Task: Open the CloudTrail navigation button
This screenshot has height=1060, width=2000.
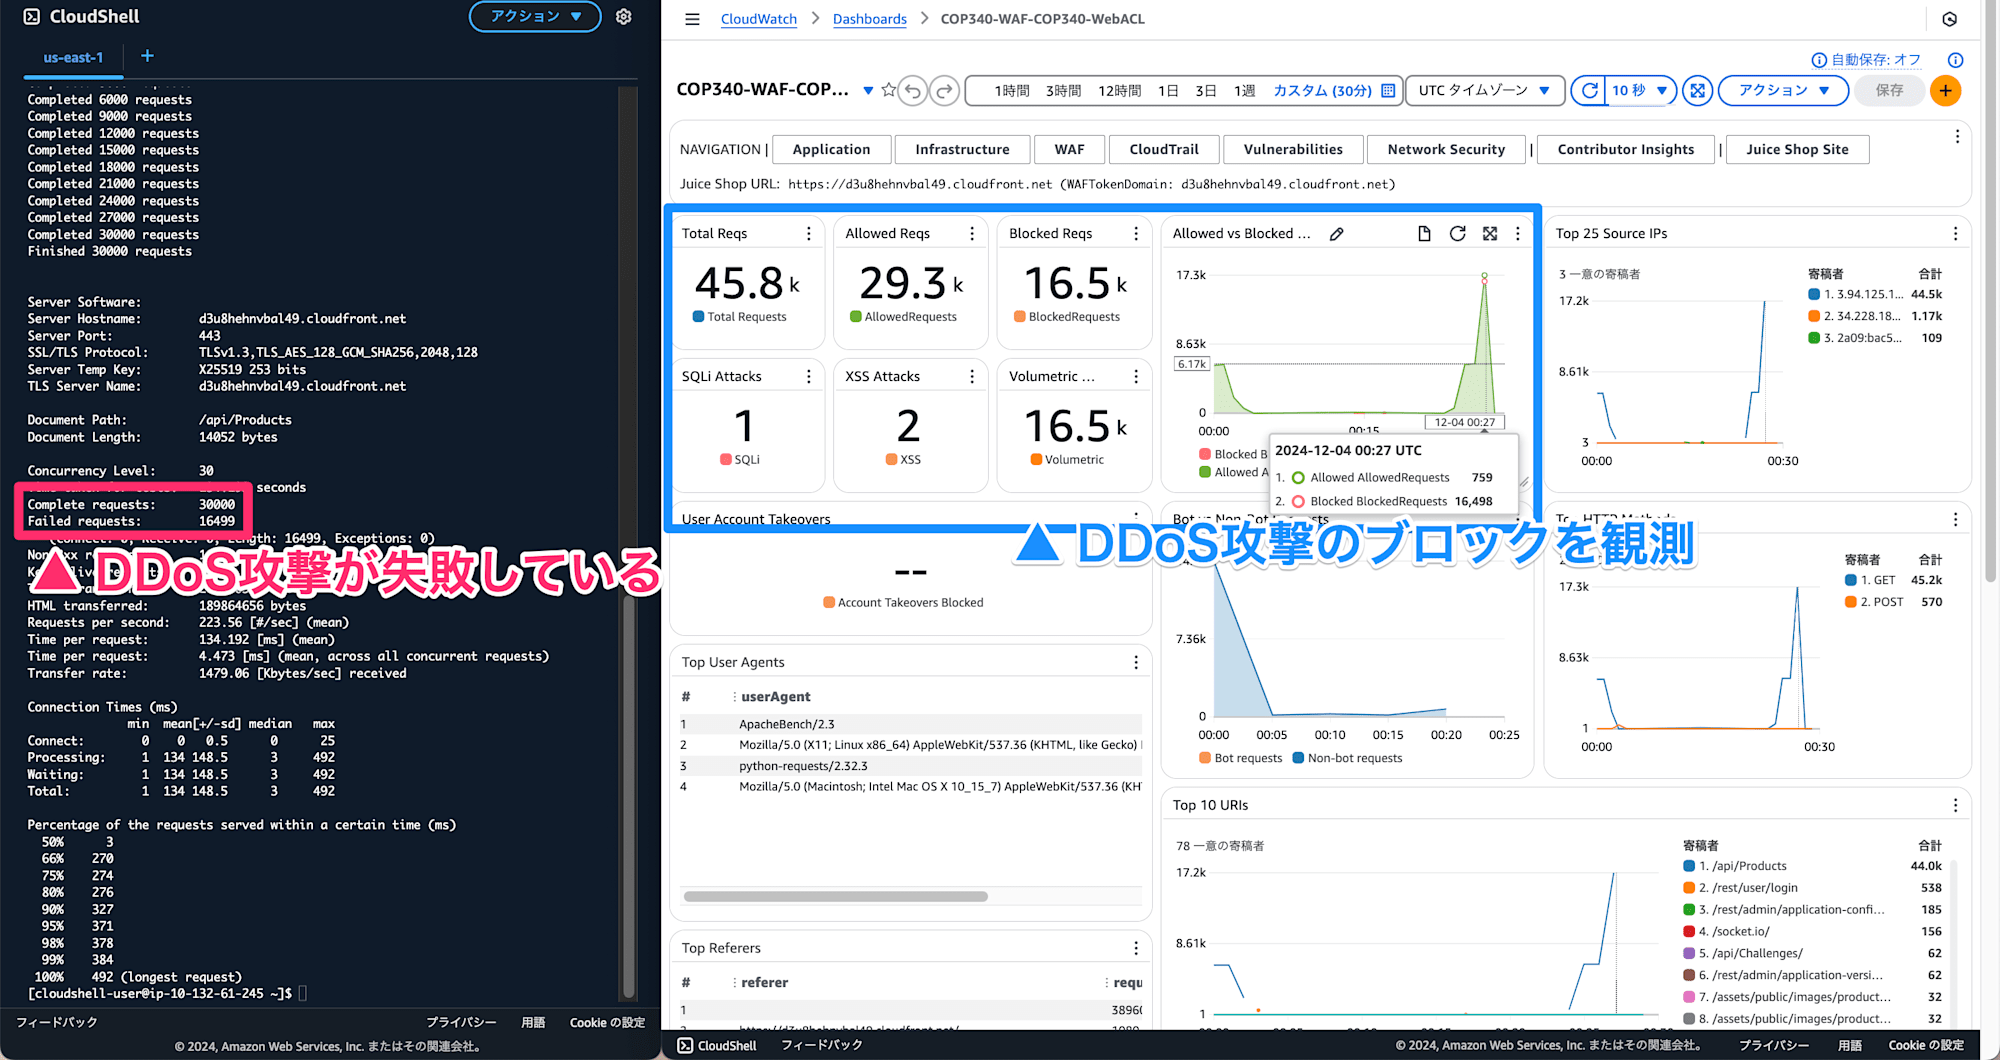Action: click(x=1164, y=149)
